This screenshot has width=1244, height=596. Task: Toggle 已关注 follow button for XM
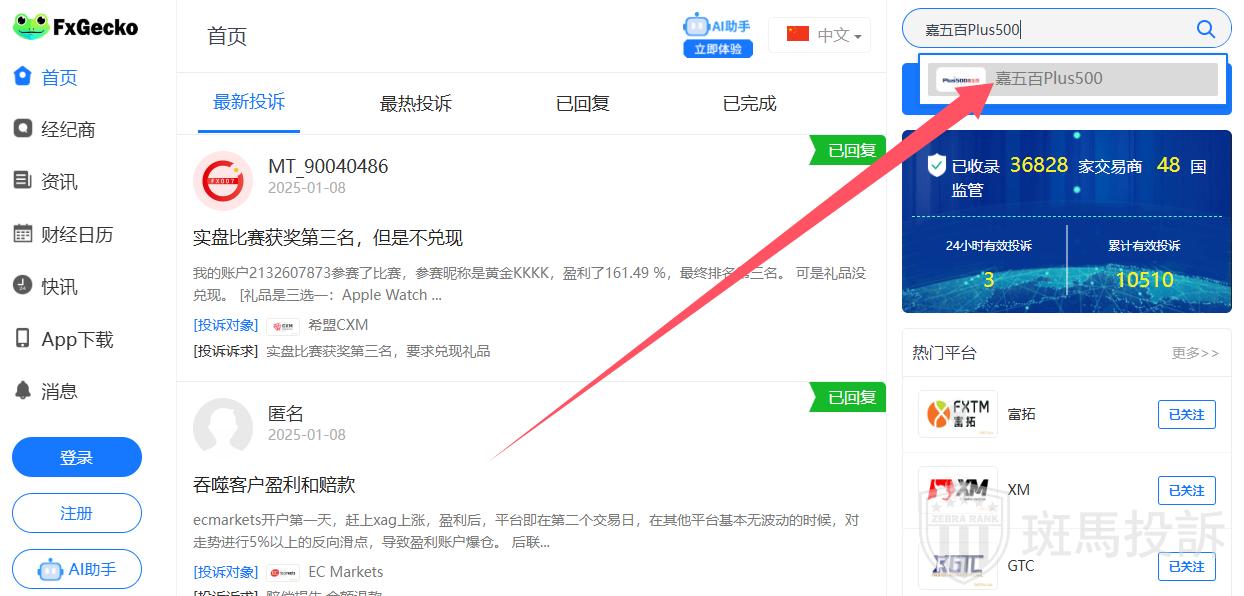(x=1186, y=490)
